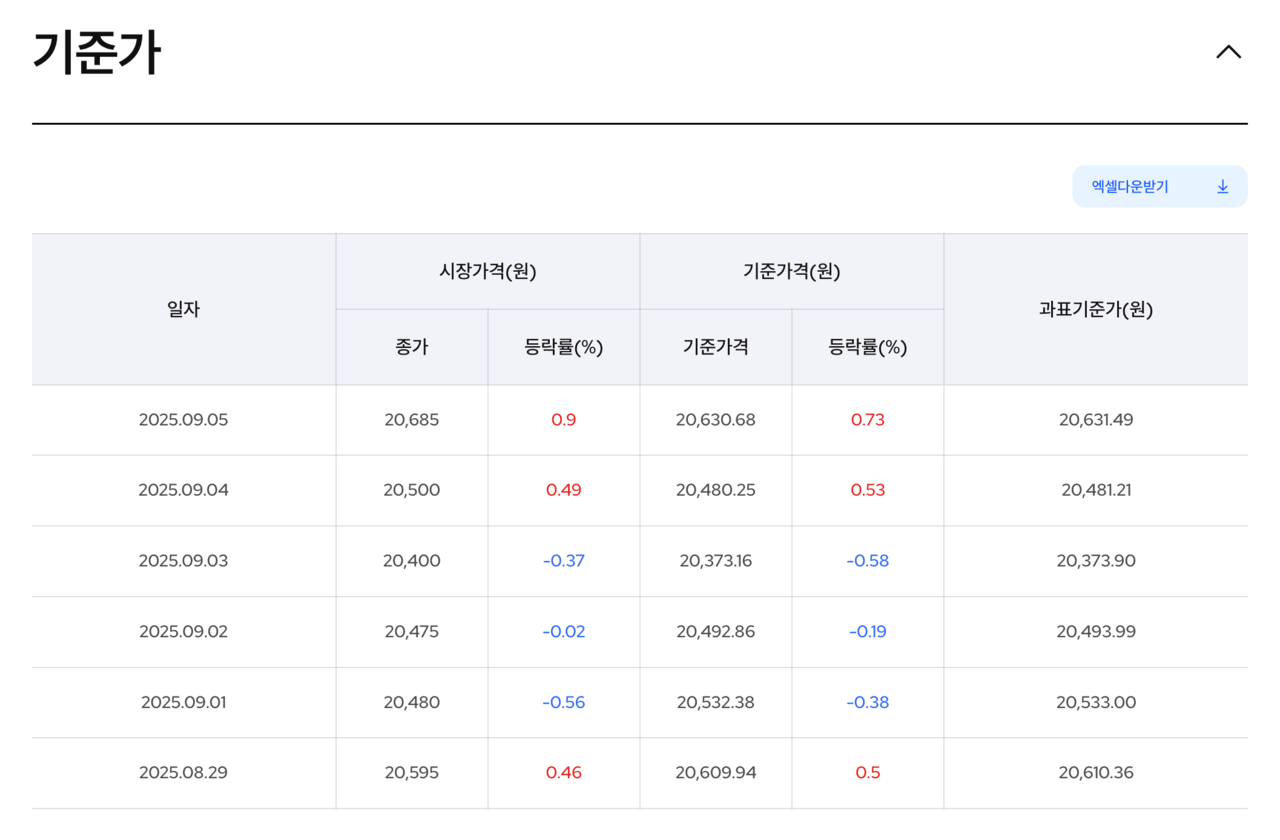Select the 시장가격(원) header cell
Viewport: 1280px width, 840px height.
pos(488,272)
